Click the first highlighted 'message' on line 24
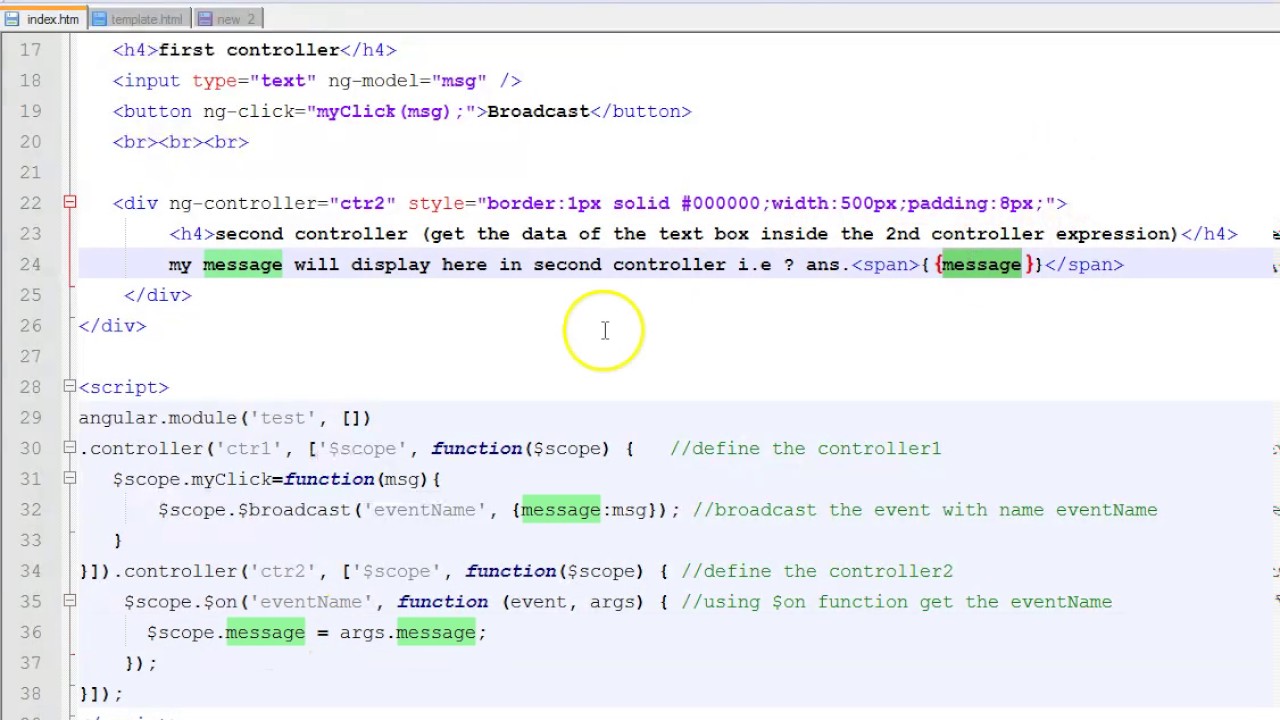The height and width of the screenshot is (720, 1280). tap(242, 265)
